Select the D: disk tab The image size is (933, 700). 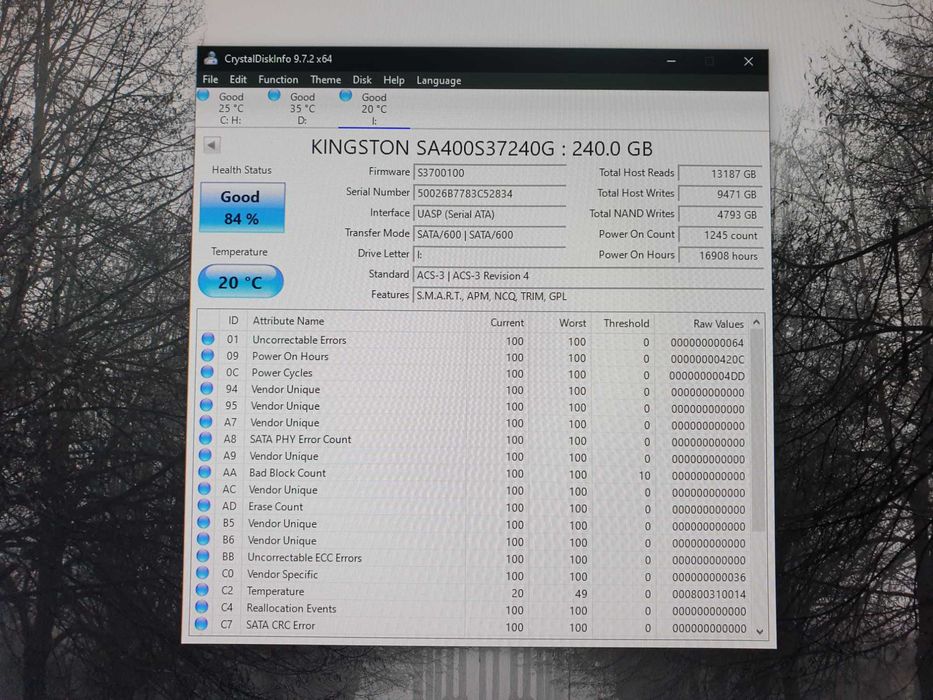tap(302, 108)
